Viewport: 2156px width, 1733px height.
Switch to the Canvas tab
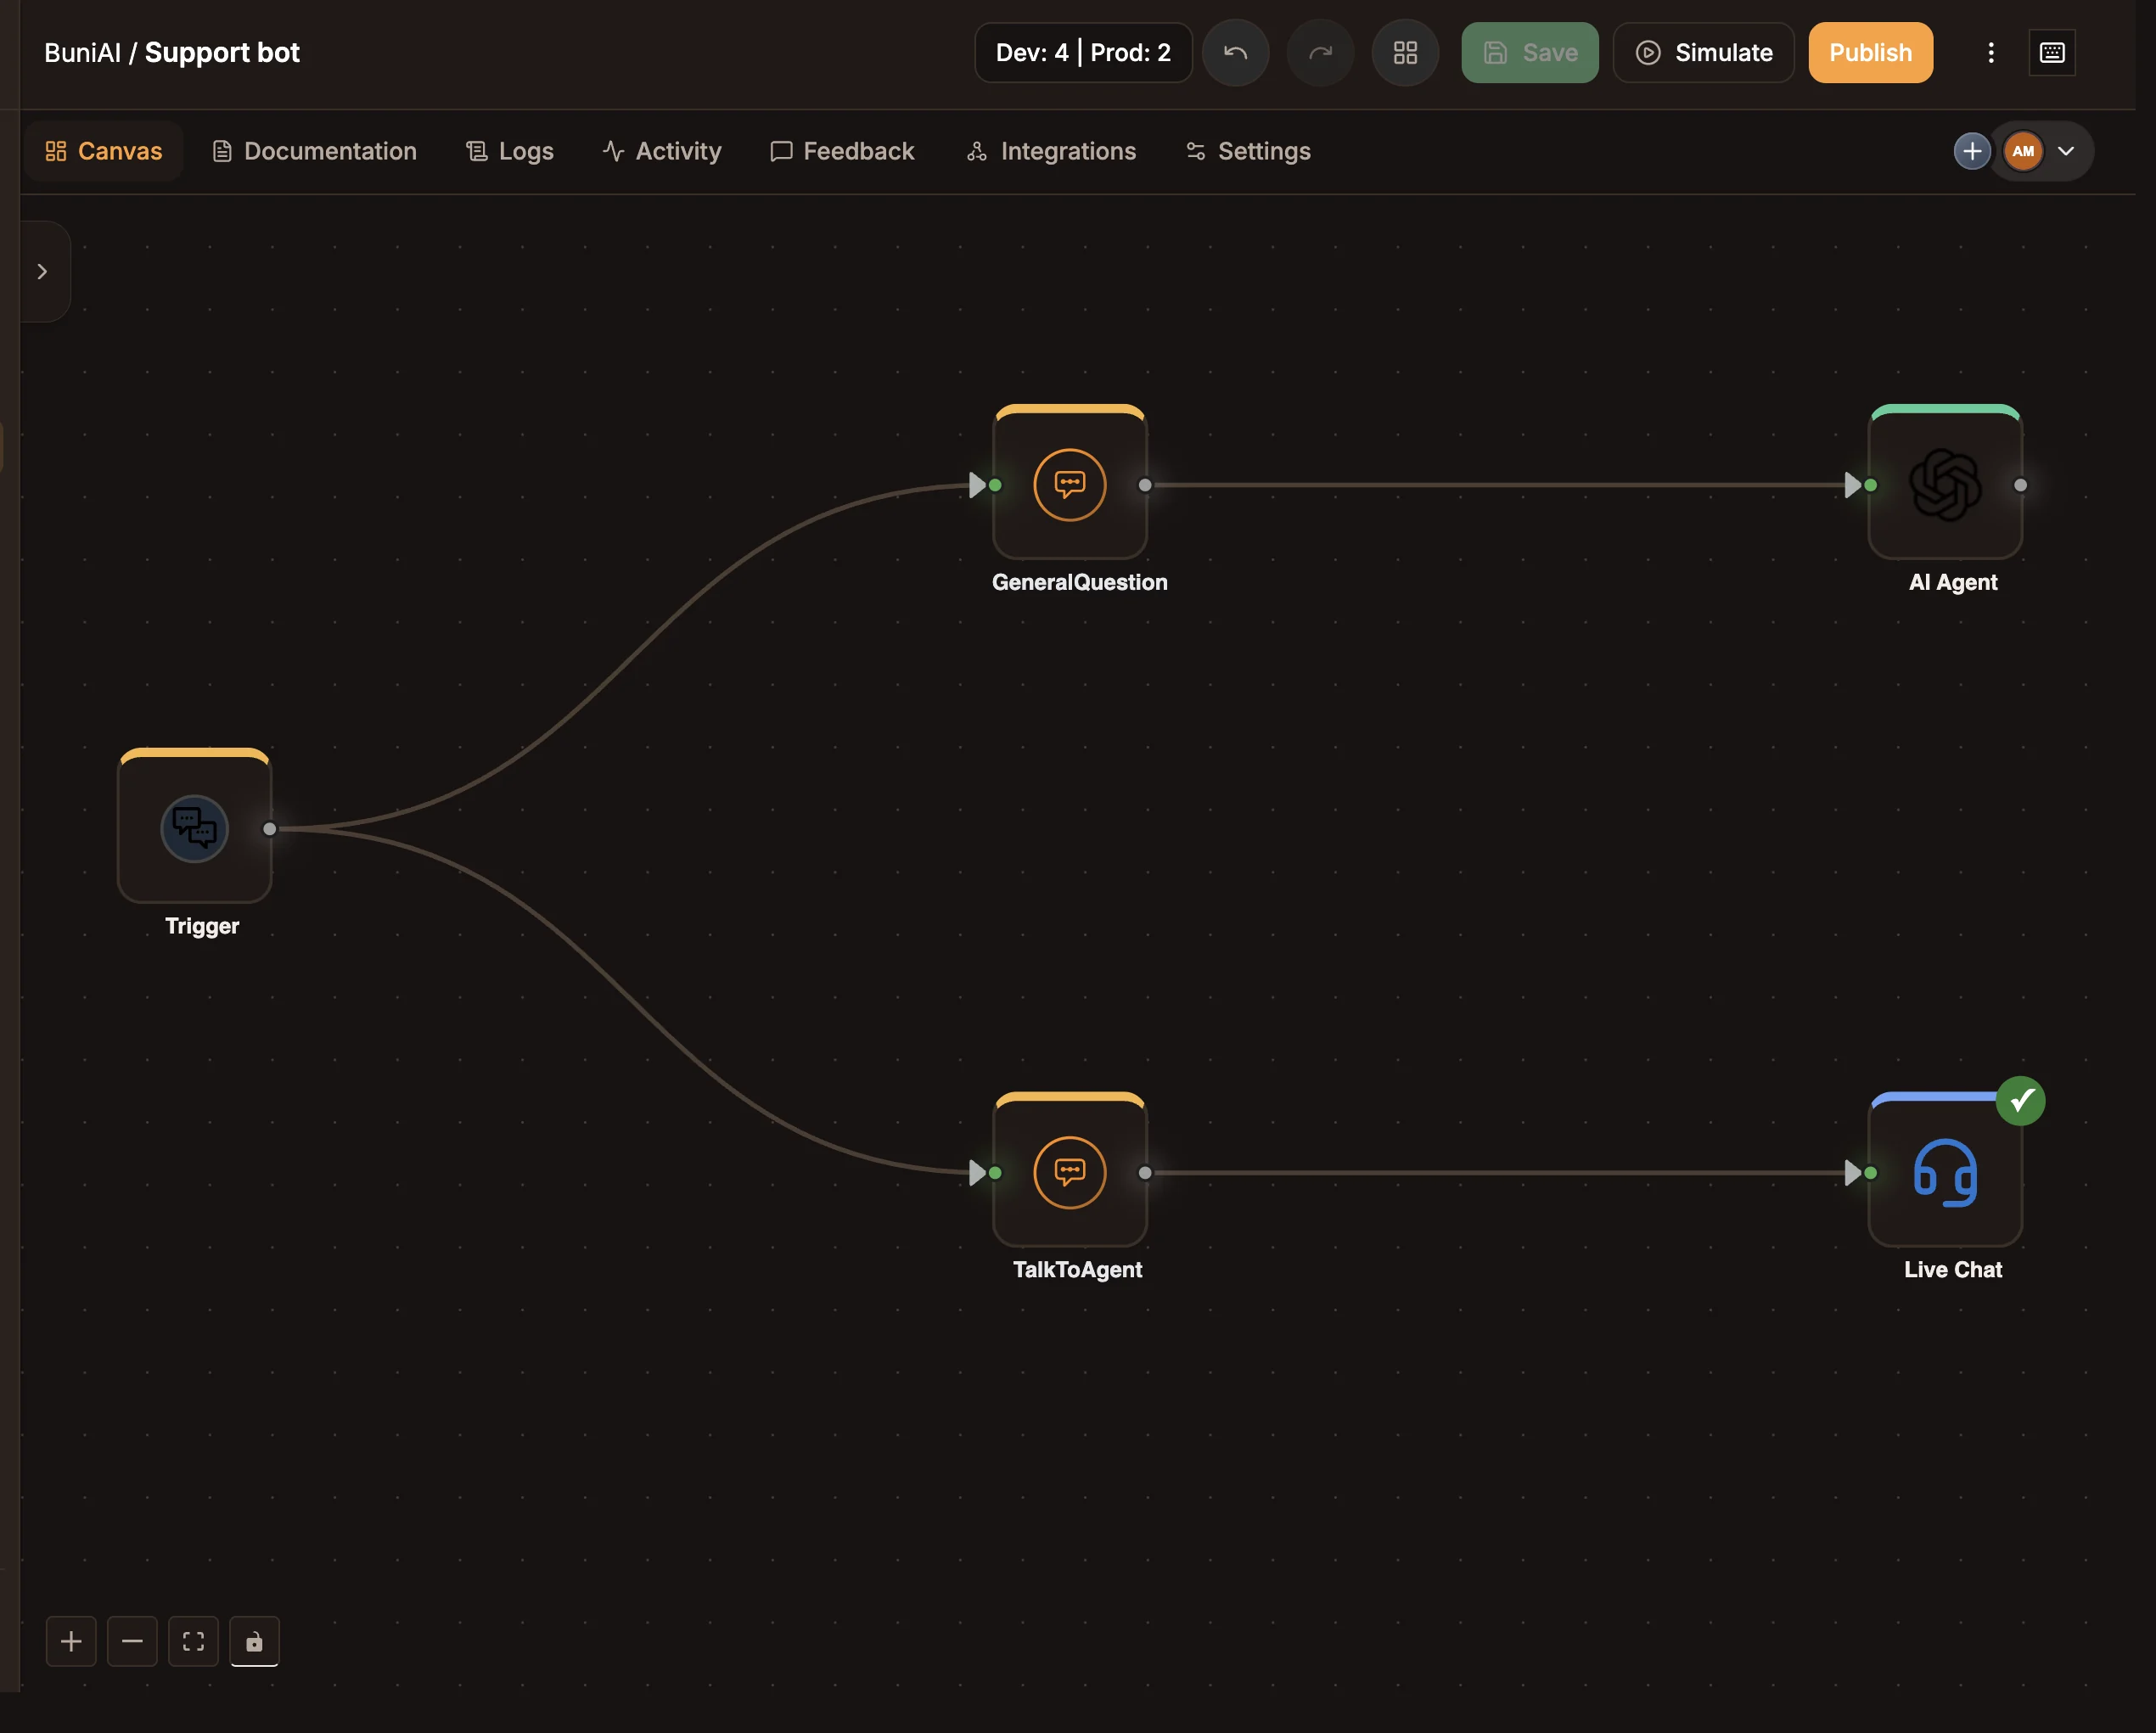pyautogui.click(x=104, y=151)
